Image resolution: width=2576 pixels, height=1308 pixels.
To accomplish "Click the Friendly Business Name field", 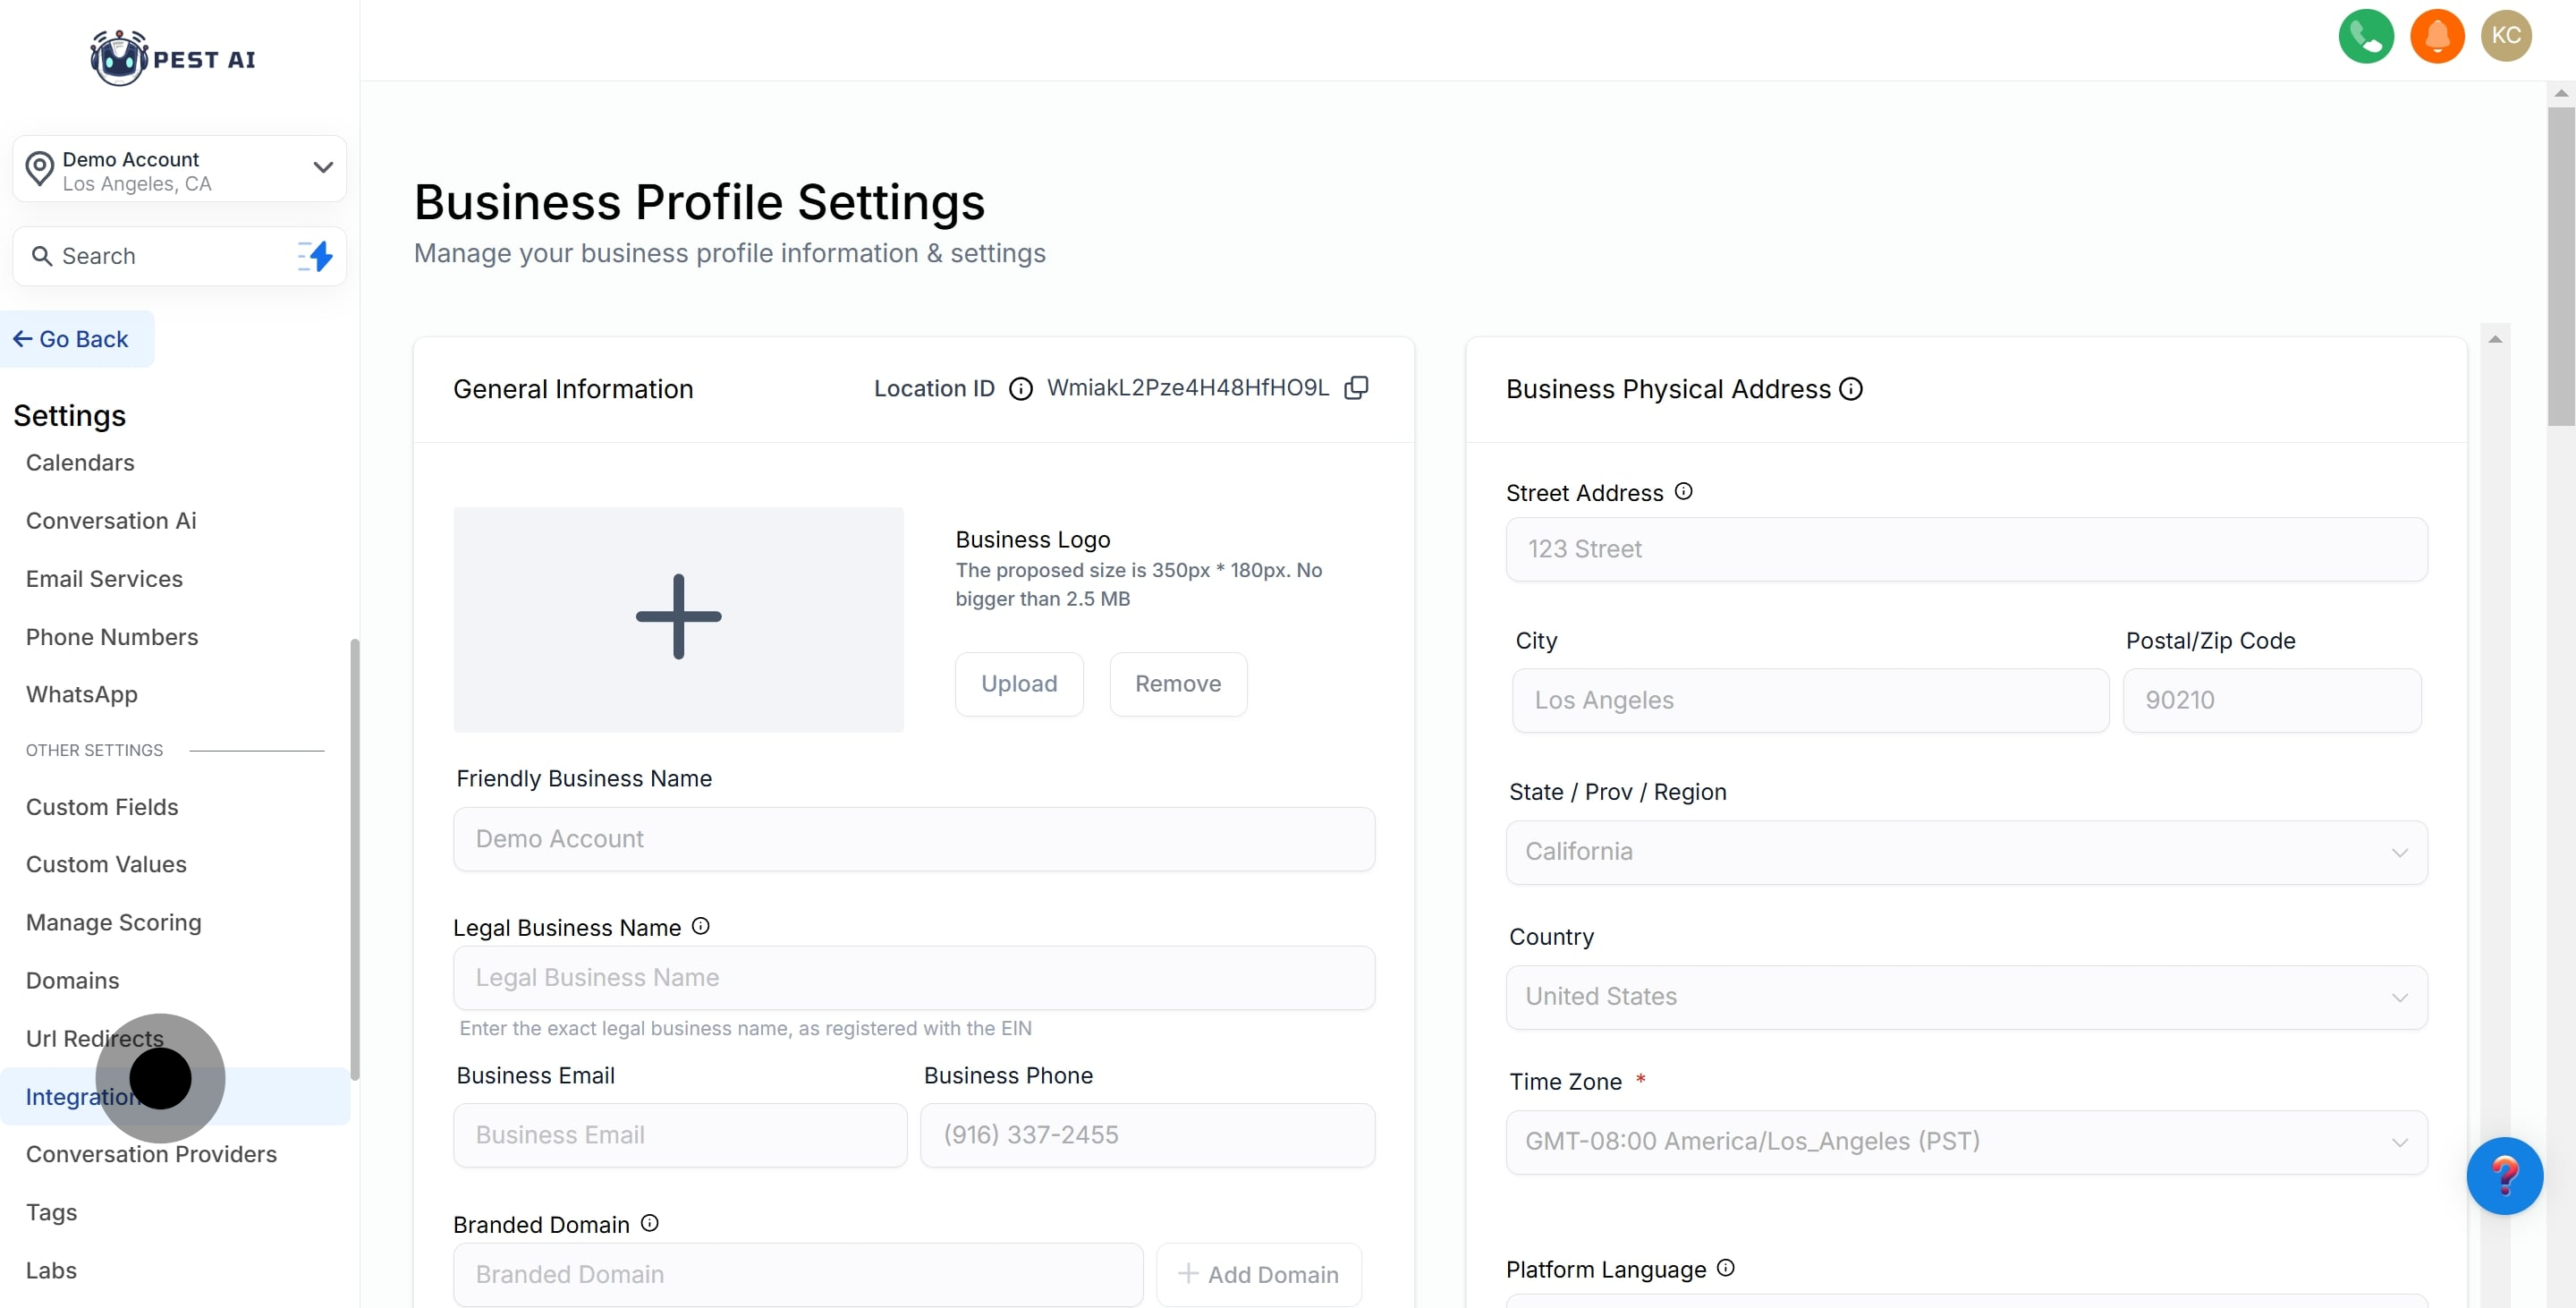I will 913,839.
